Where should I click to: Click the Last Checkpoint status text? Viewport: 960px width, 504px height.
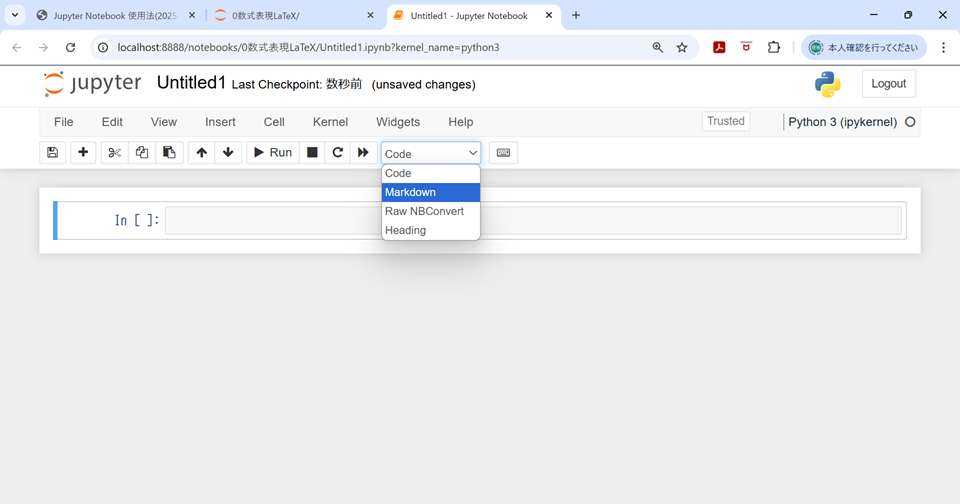pyautogui.click(x=297, y=85)
